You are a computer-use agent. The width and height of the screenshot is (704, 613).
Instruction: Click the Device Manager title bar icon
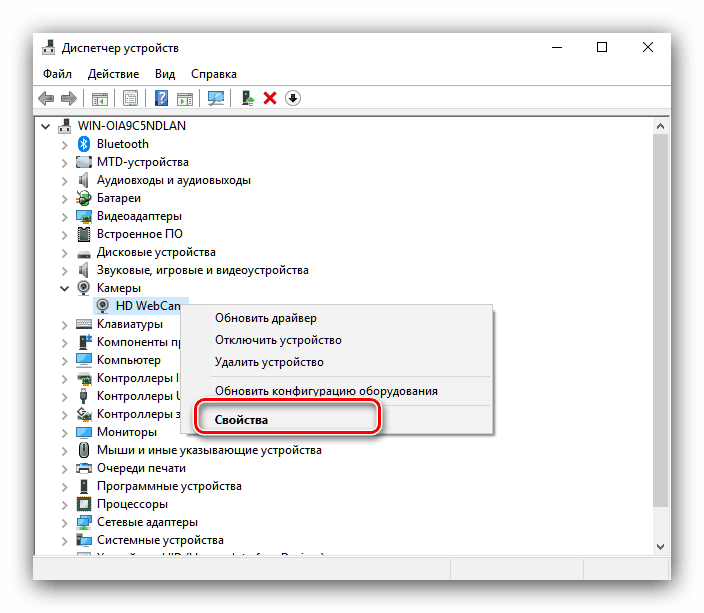48,48
